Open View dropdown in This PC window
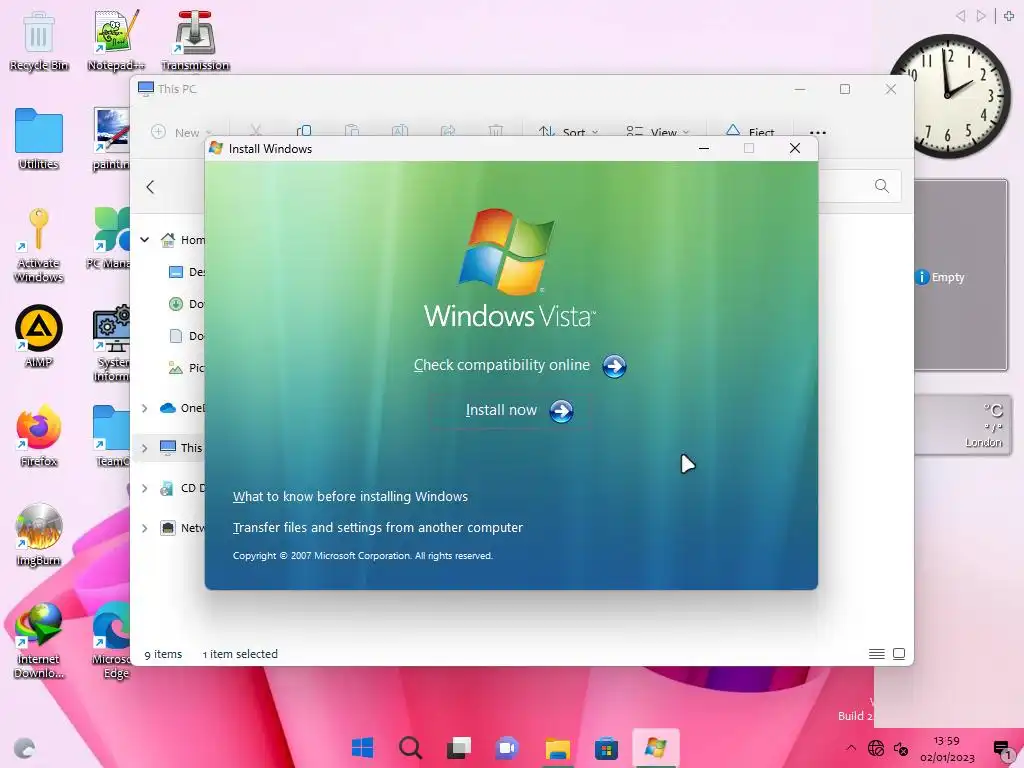The height and width of the screenshot is (768, 1024). 657,132
